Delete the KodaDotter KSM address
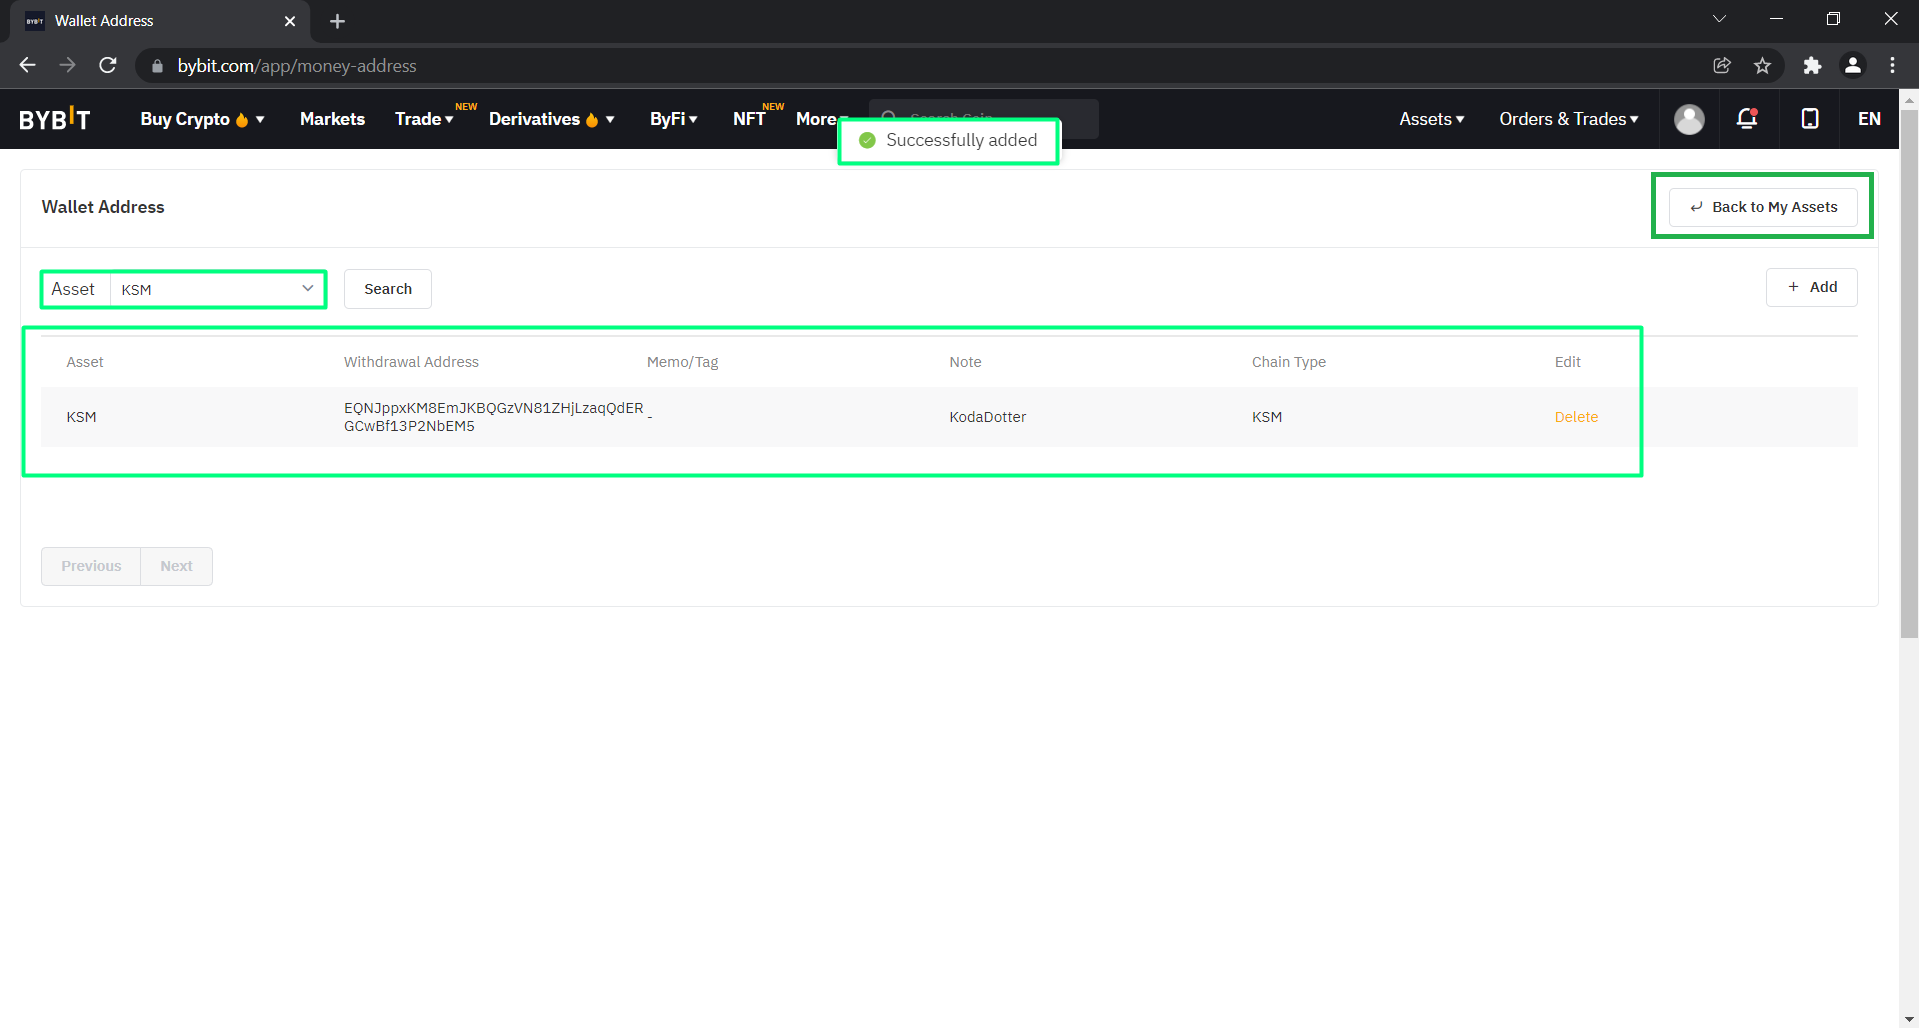 [1576, 417]
